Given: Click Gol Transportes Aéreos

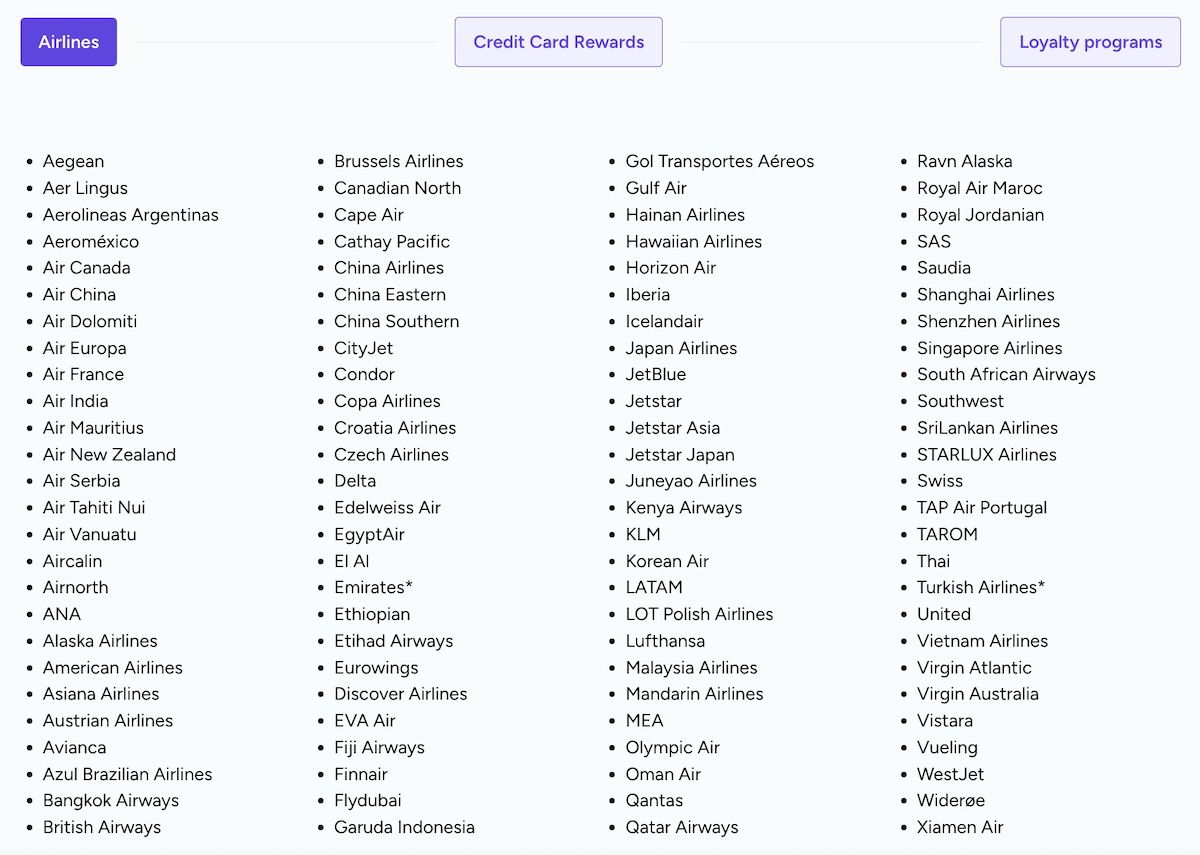Looking at the screenshot, I should (x=720, y=161).
